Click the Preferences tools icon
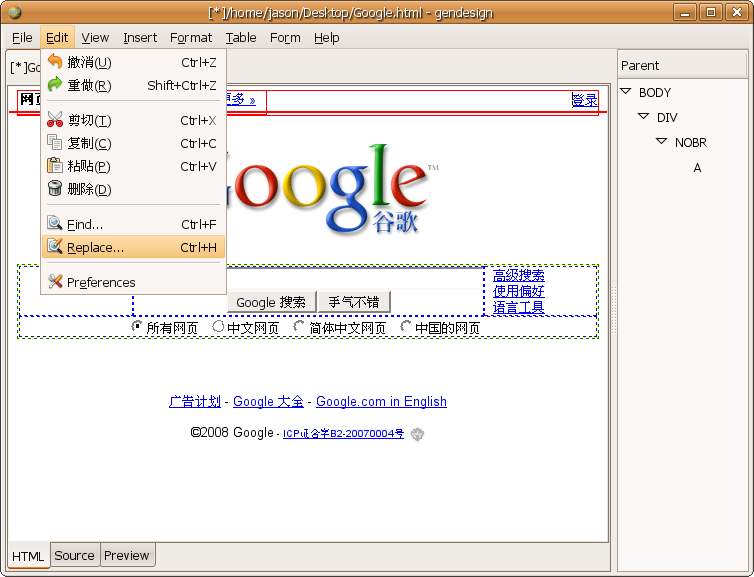Image resolution: width=754 pixels, height=577 pixels. pos(55,281)
